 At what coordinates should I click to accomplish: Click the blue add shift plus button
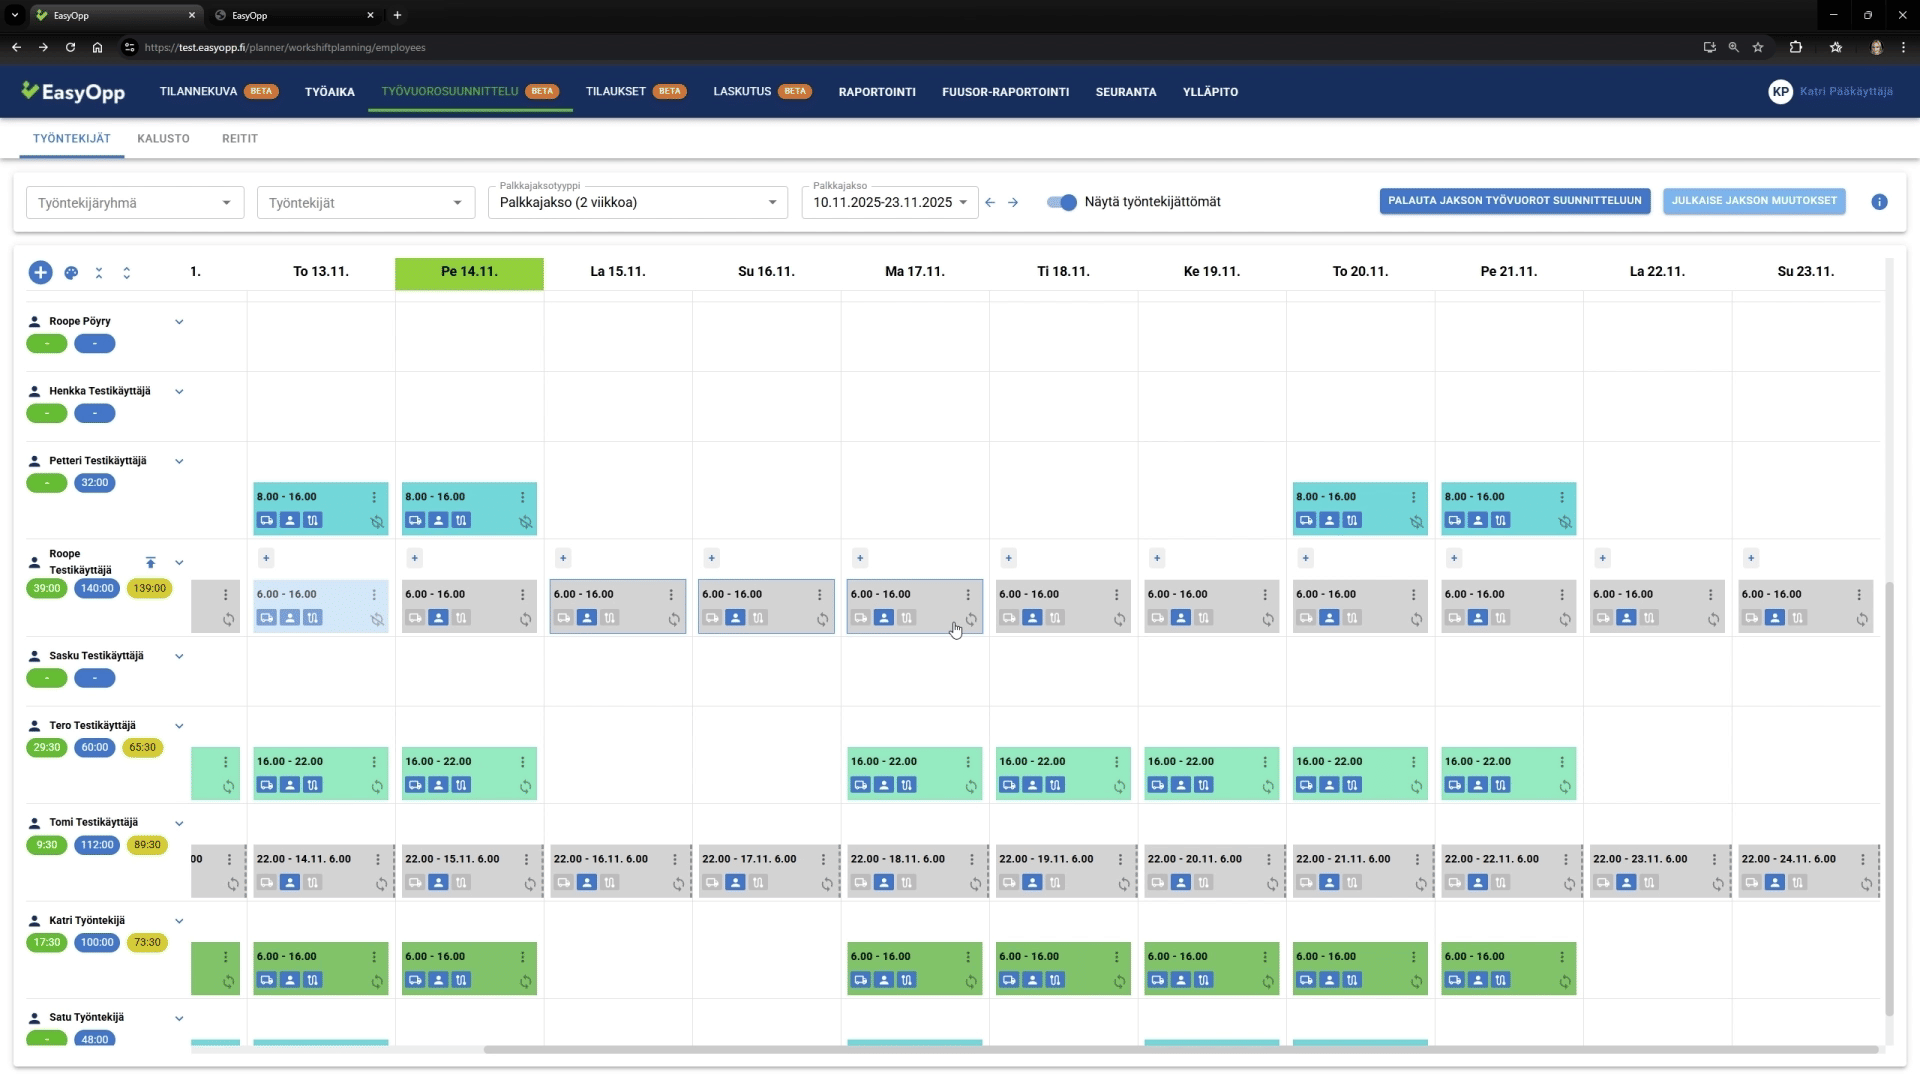click(x=40, y=272)
